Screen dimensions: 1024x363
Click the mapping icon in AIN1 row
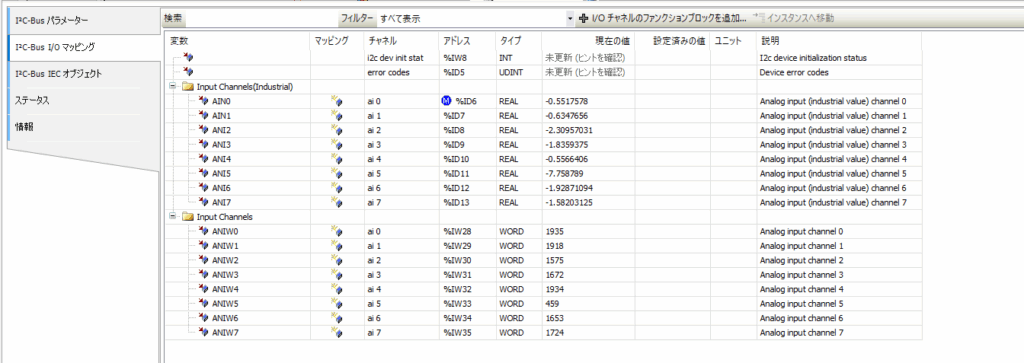pos(337,116)
